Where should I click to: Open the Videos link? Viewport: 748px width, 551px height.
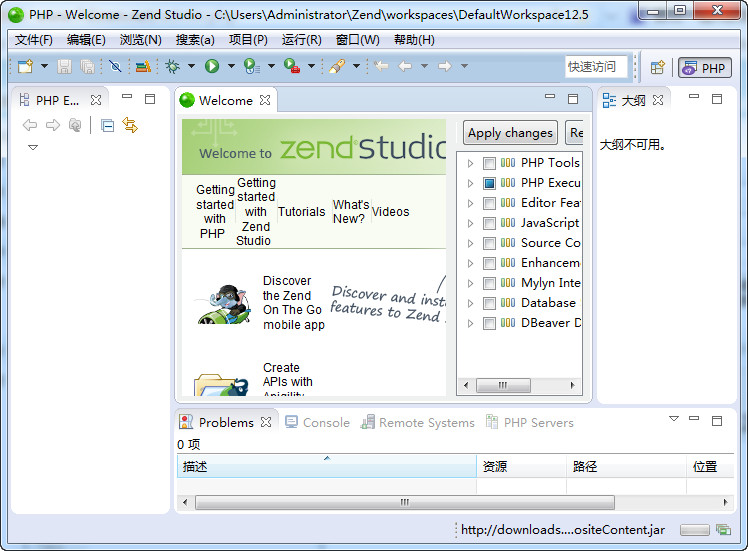(390, 211)
